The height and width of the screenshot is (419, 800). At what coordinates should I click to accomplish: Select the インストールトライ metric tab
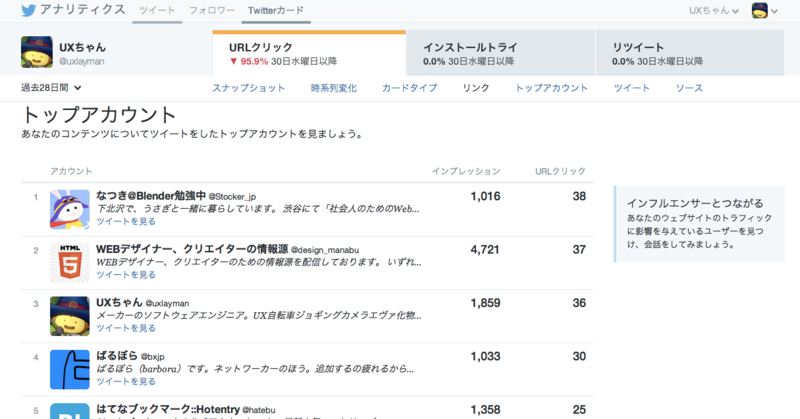coord(501,53)
